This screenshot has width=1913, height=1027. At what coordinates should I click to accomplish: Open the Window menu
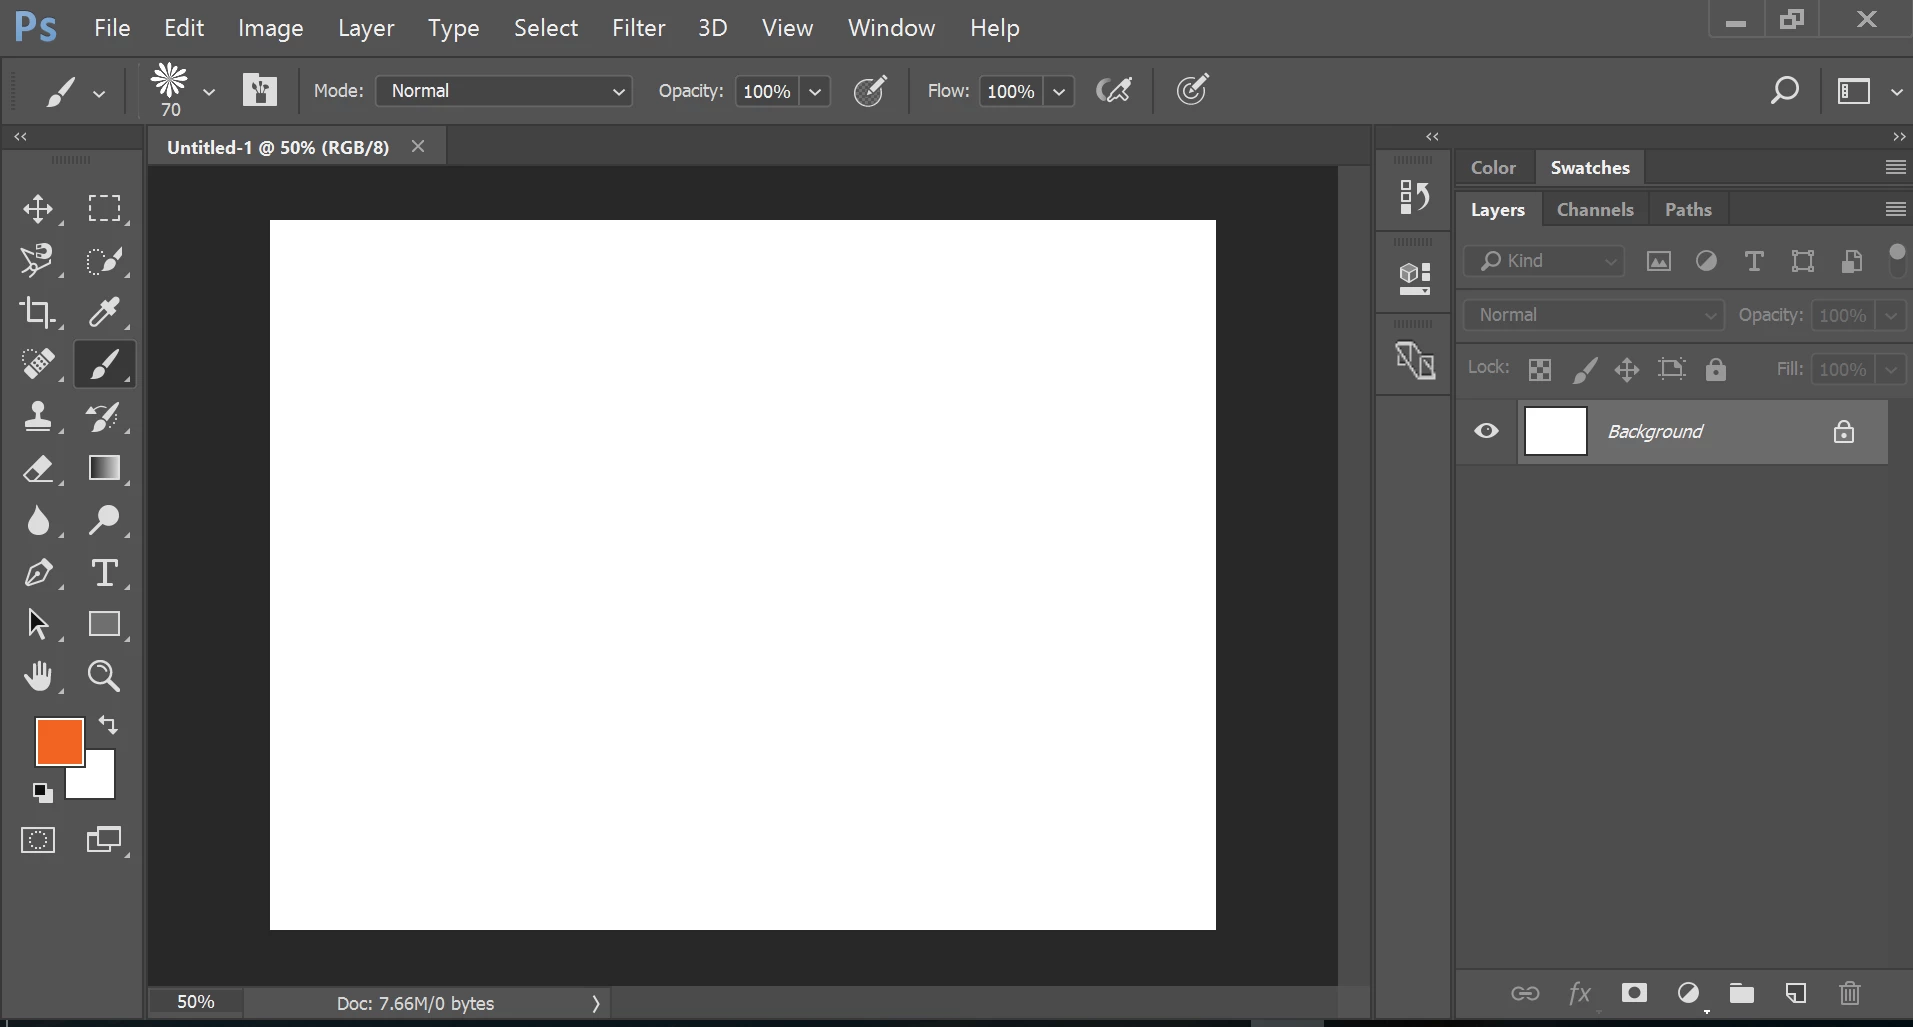891,28
